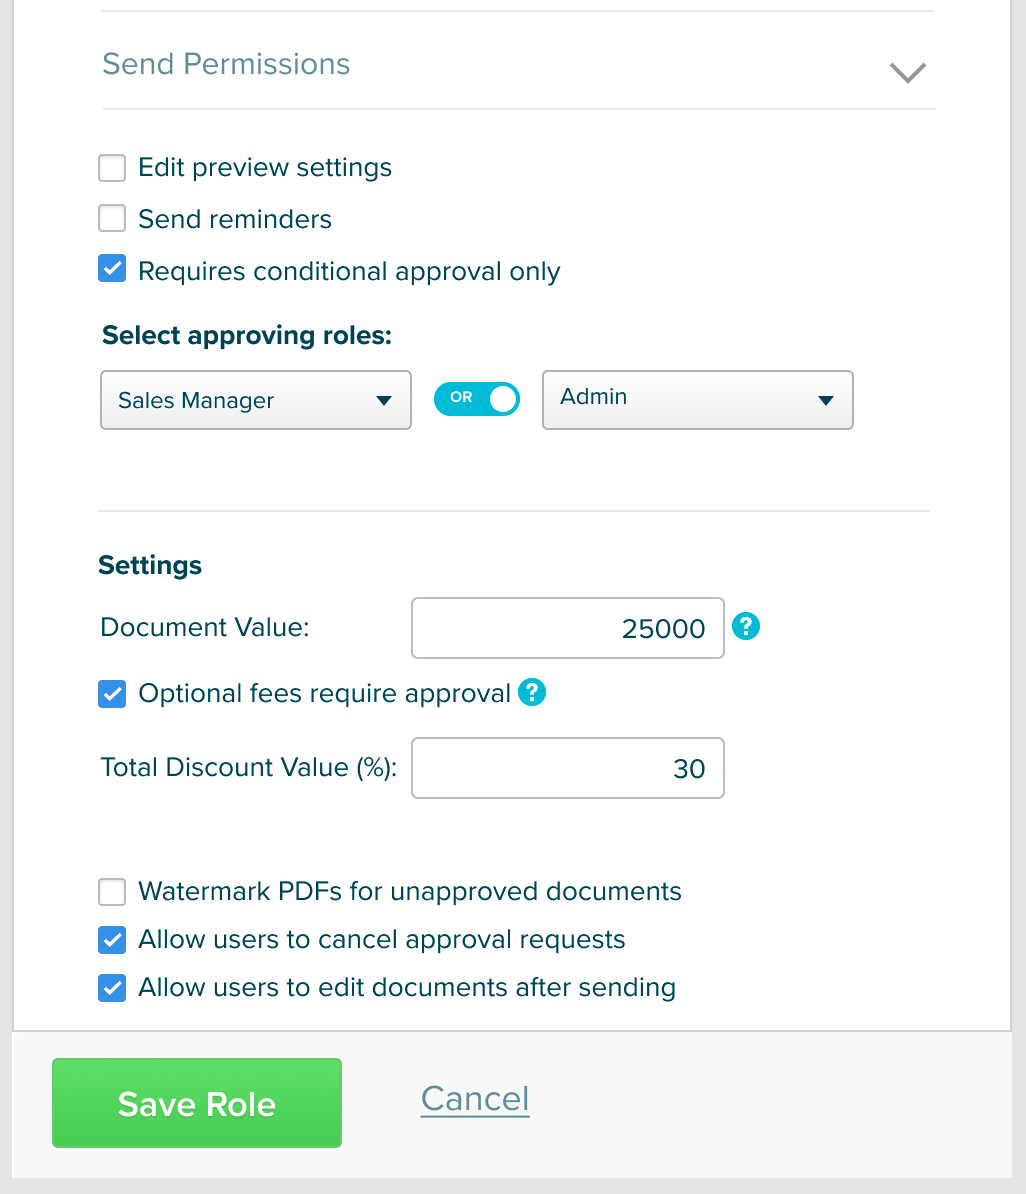
Task: Disable Allow users to cancel approval requests
Action: (x=112, y=940)
